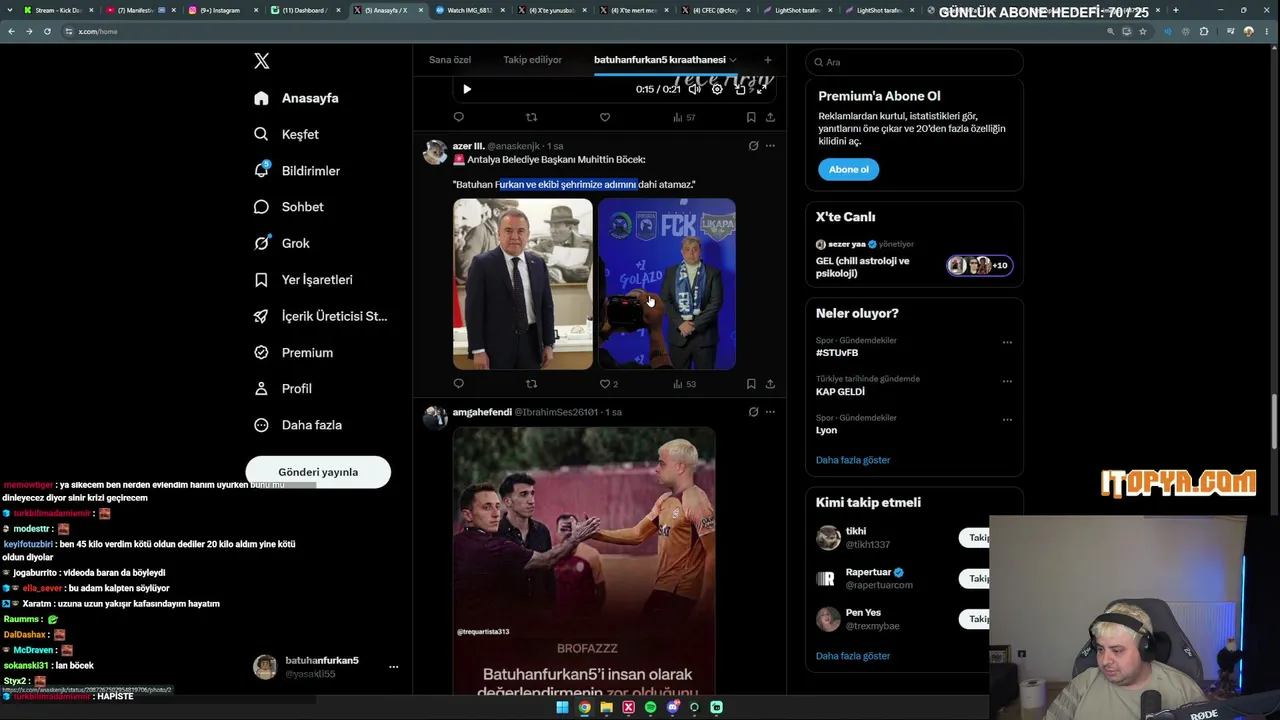The height and width of the screenshot is (720, 1280).
Task: Open Grok actions on amgahefendi post
Action: (753, 412)
